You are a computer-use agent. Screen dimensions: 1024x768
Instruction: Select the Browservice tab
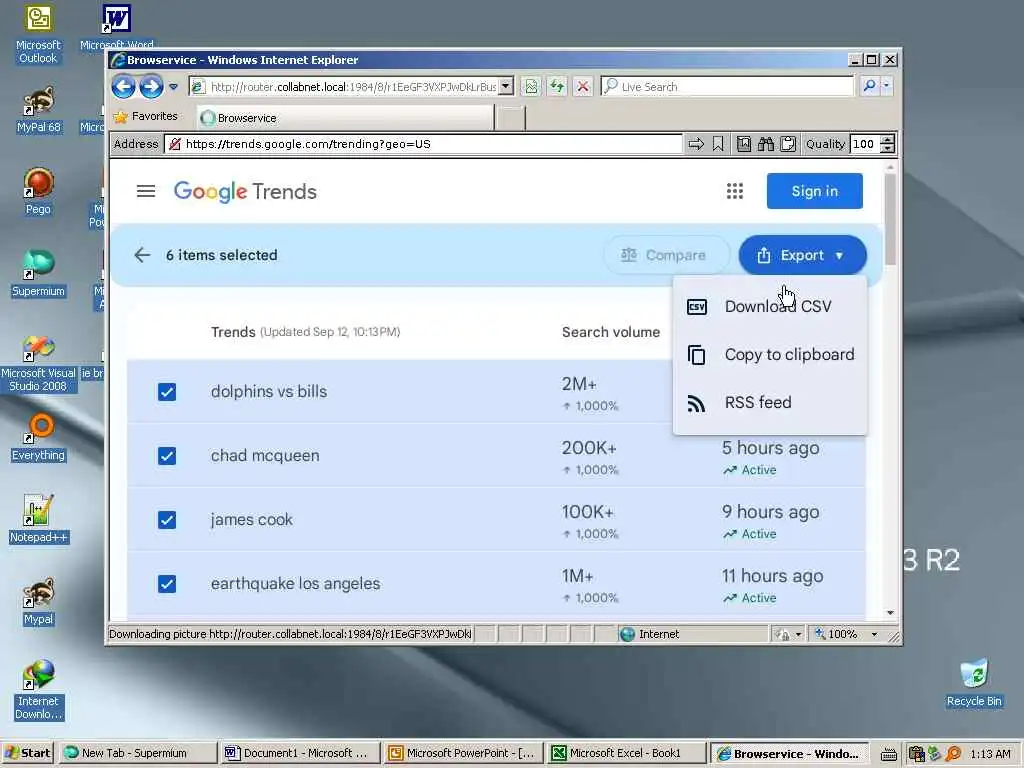(x=345, y=118)
